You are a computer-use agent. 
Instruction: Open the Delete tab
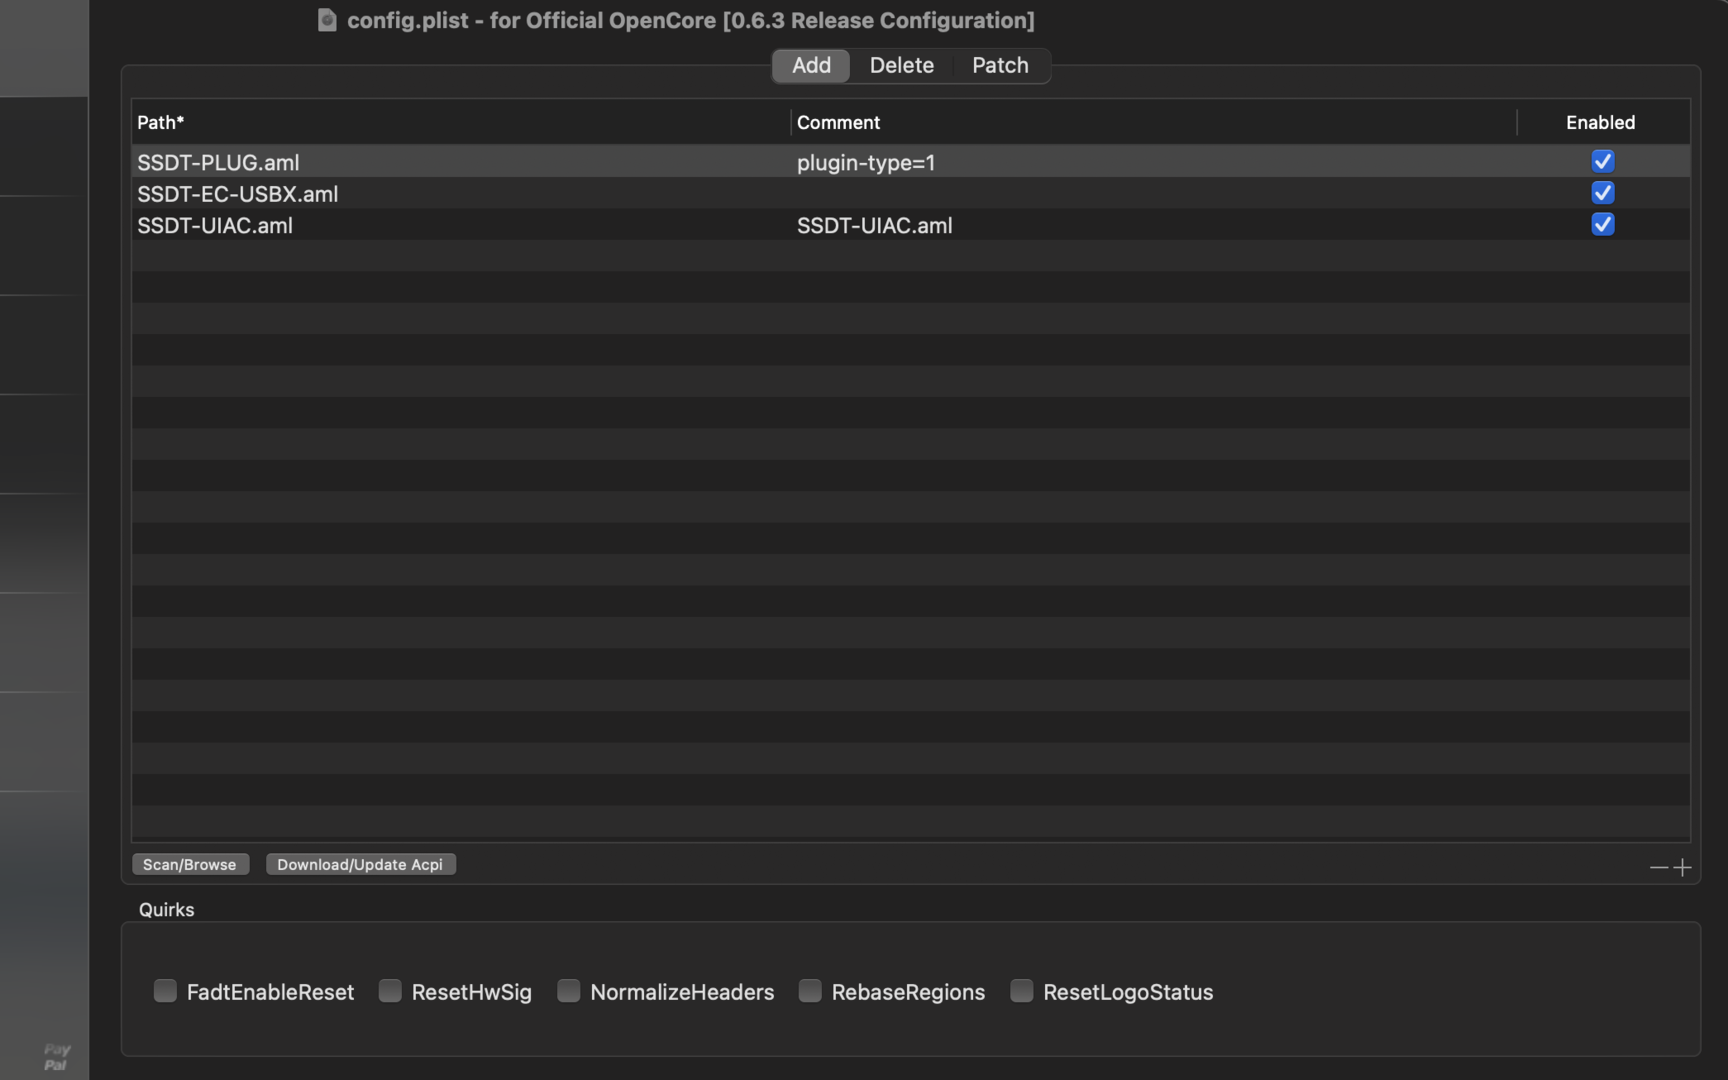(x=901, y=66)
